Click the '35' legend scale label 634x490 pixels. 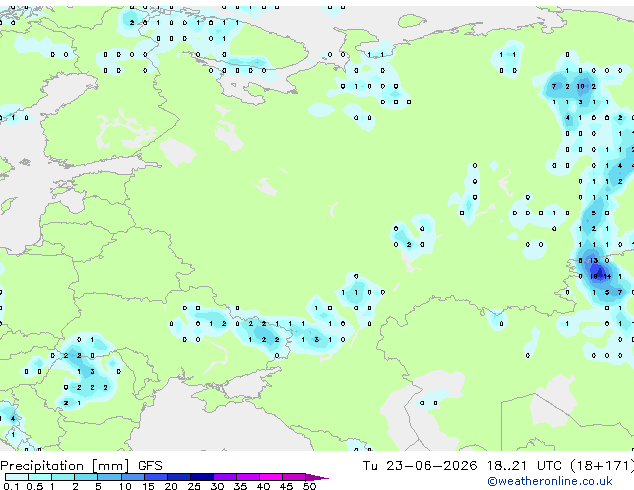241,486
